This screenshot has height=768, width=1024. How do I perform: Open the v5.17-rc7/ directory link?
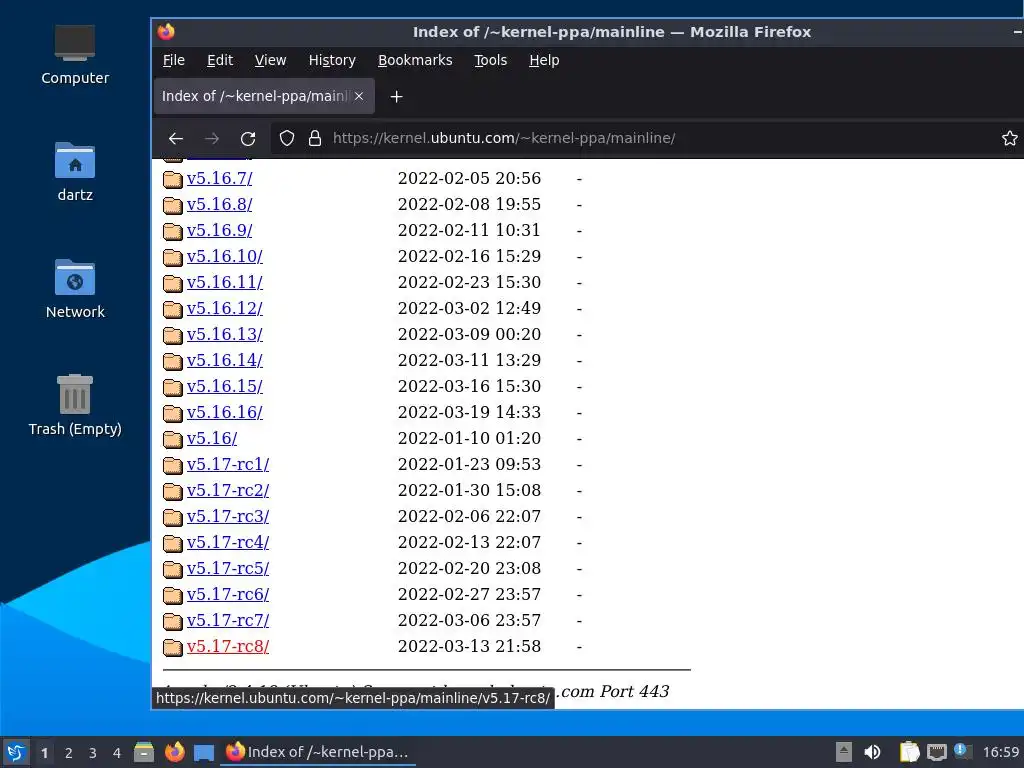(x=228, y=620)
